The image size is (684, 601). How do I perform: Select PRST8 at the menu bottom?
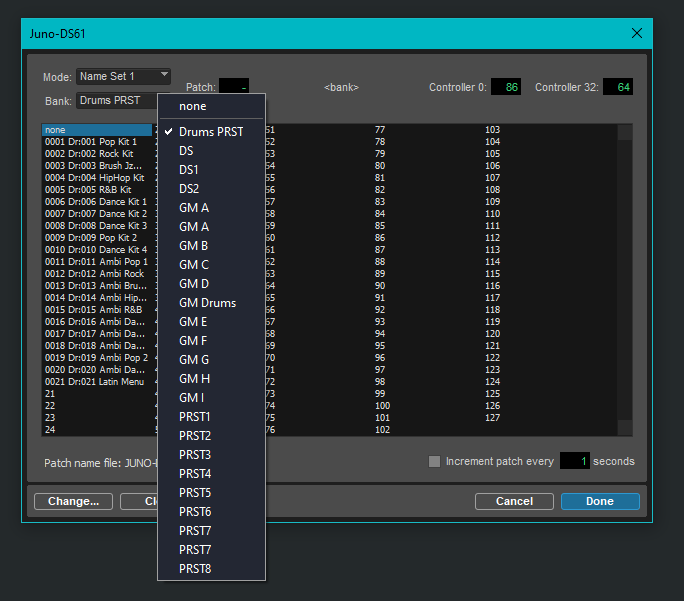click(x=195, y=569)
